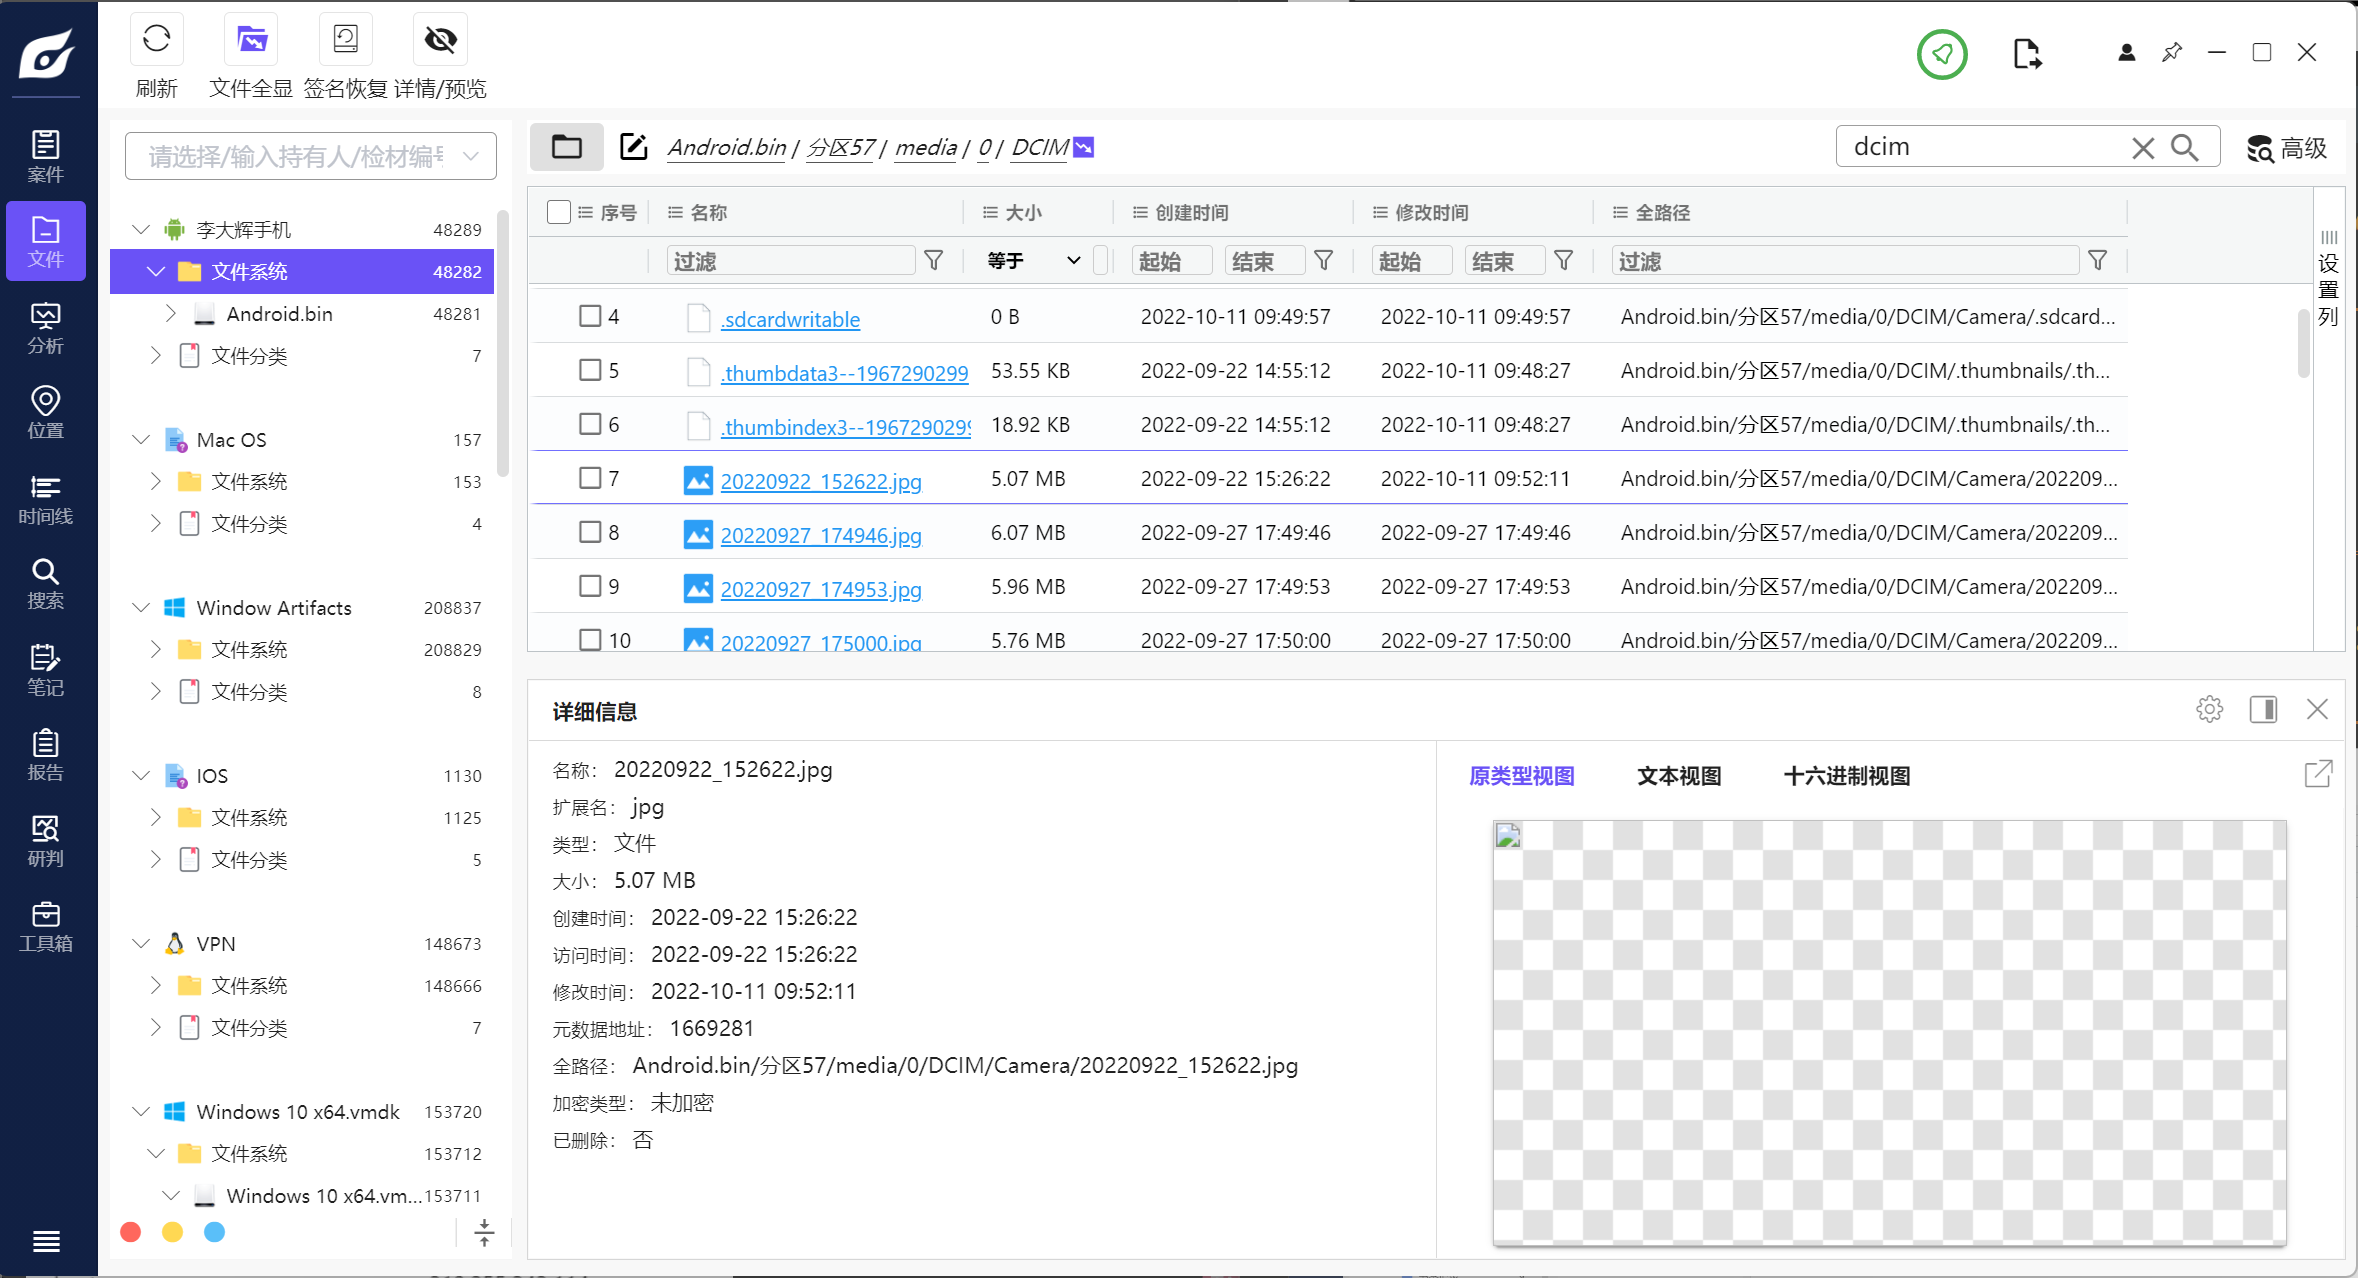Click the Refresh (刷新) toolbar icon
The height and width of the screenshot is (1278, 2358).
[x=156, y=40]
